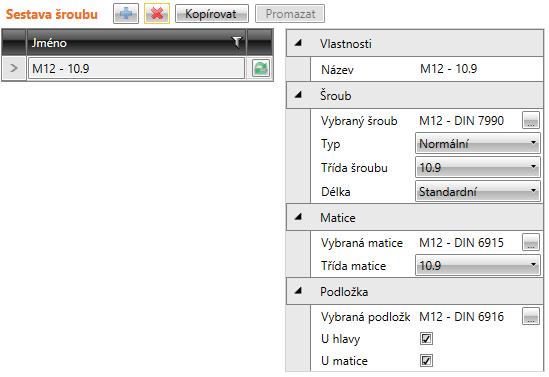Click the Třída šroubu property label
549x377 pixels.
[354, 168]
